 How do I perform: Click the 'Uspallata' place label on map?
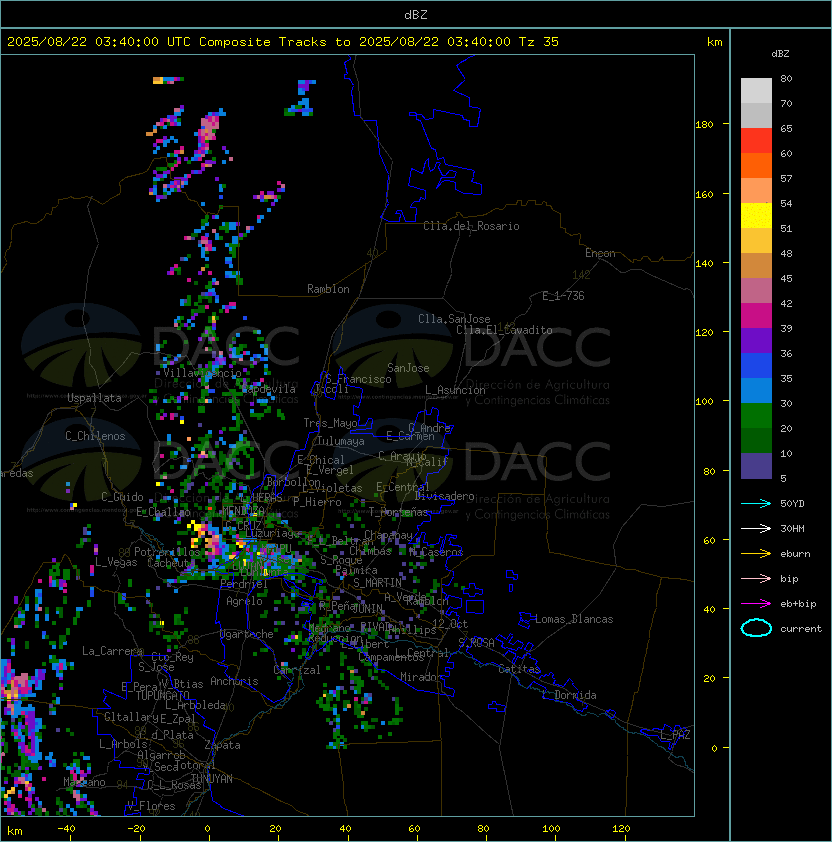pos(94,398)
